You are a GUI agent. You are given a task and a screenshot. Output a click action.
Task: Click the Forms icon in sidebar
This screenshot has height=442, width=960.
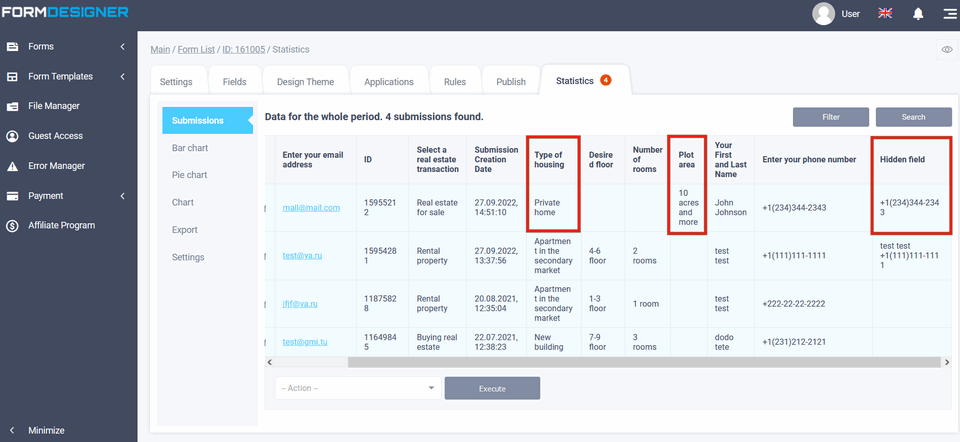13,47
